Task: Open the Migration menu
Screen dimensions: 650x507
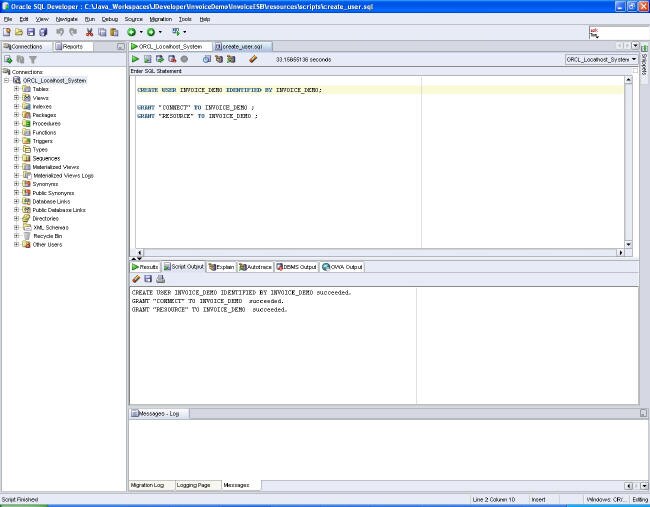Action: click(160, 19)
